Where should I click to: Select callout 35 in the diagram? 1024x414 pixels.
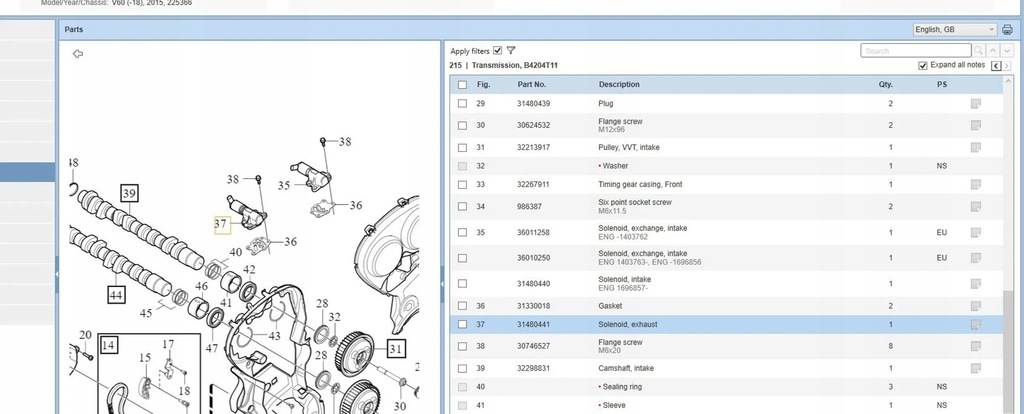pyautogui.click(x=283, y=186)
